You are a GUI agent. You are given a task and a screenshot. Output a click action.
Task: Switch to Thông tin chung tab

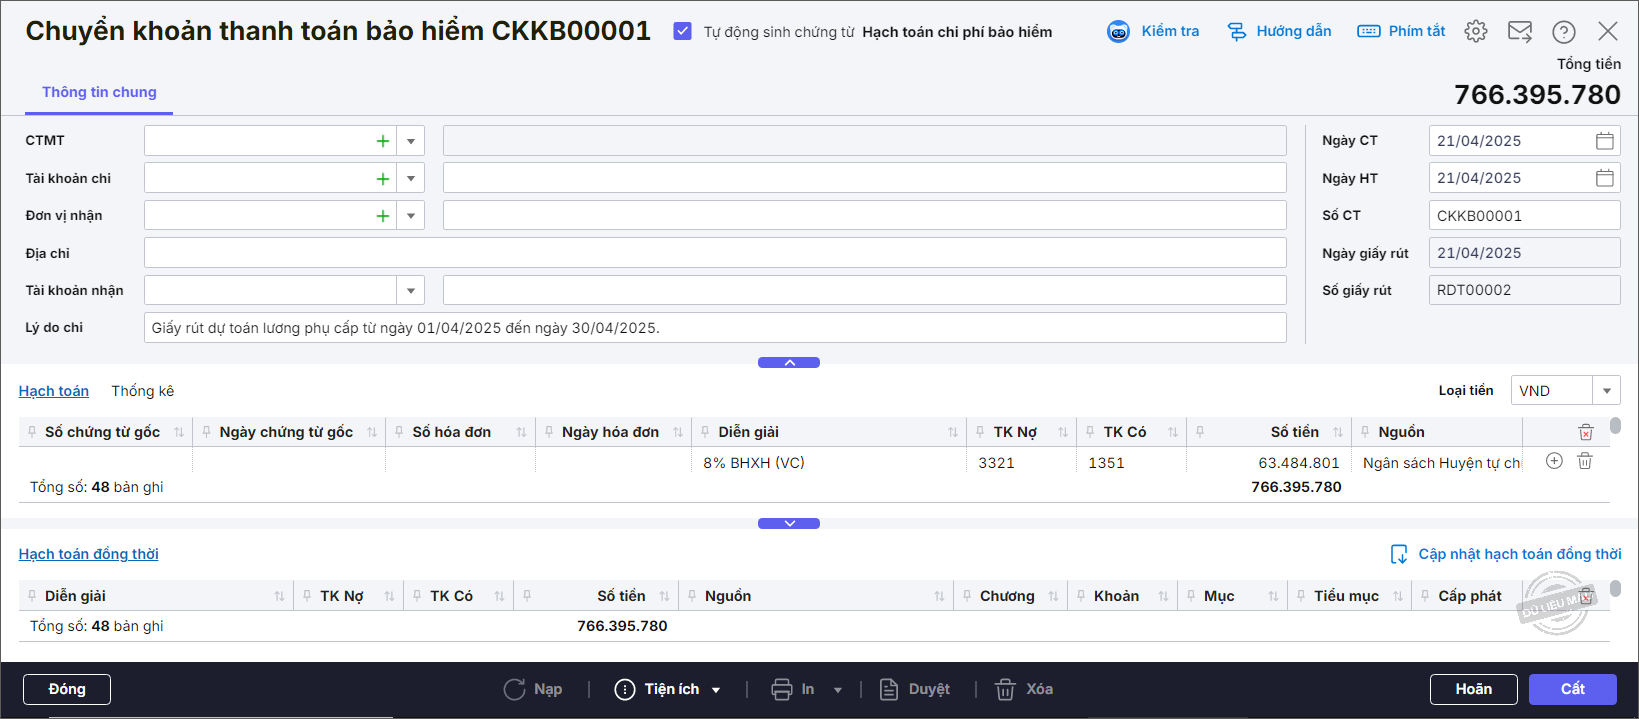point(99,92)
